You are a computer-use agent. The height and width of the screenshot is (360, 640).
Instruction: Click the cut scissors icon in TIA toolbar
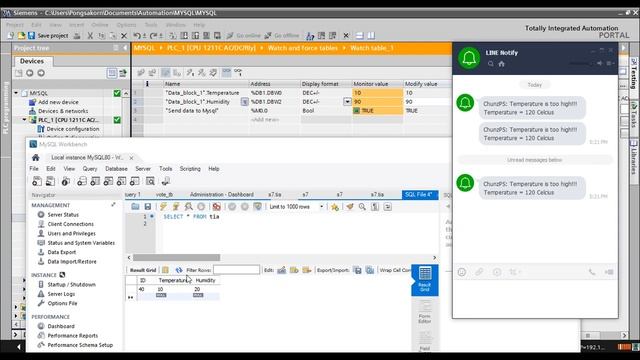(90, 36)
